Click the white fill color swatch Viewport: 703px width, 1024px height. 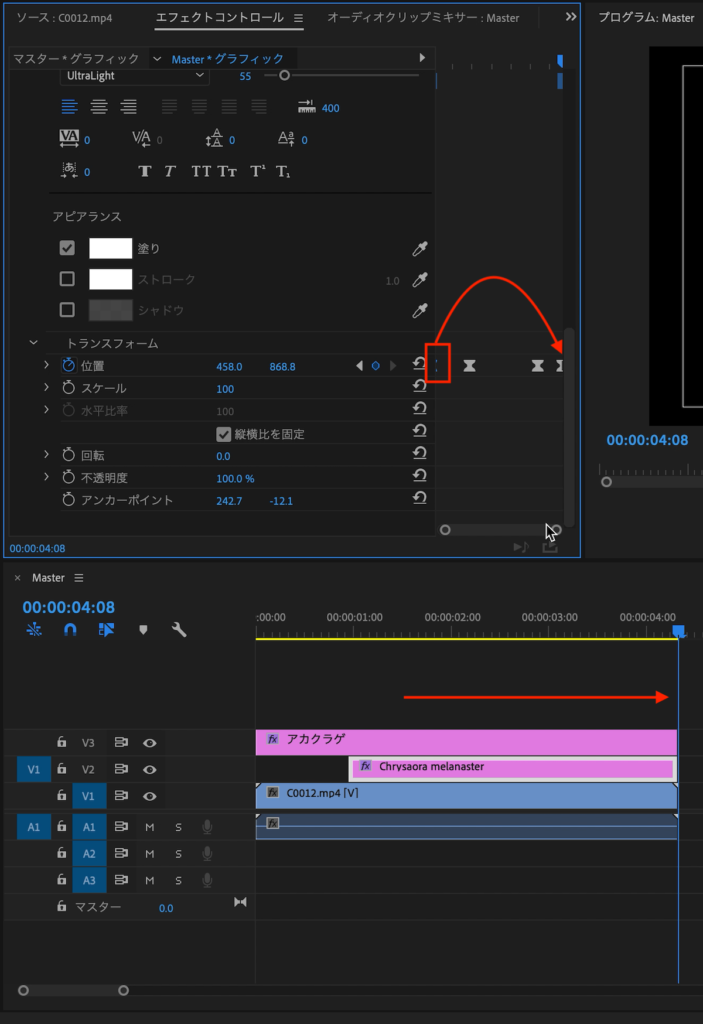[111, 249]
